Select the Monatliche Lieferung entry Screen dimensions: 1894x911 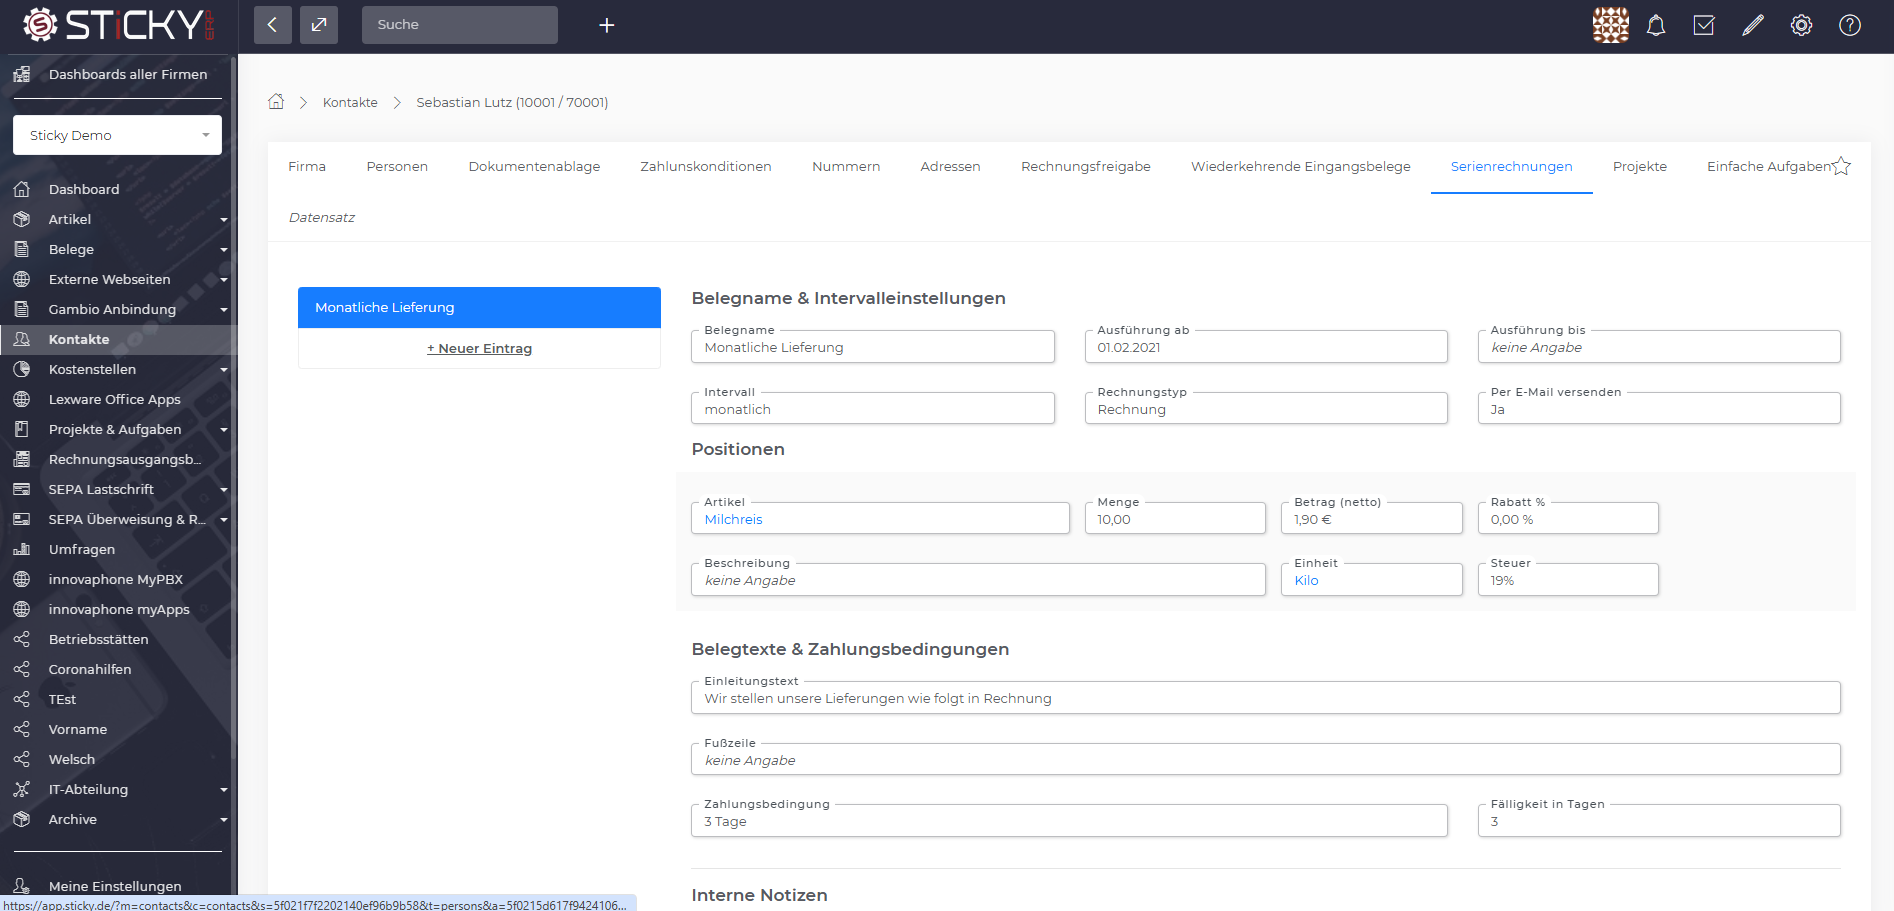coord(479,307)
